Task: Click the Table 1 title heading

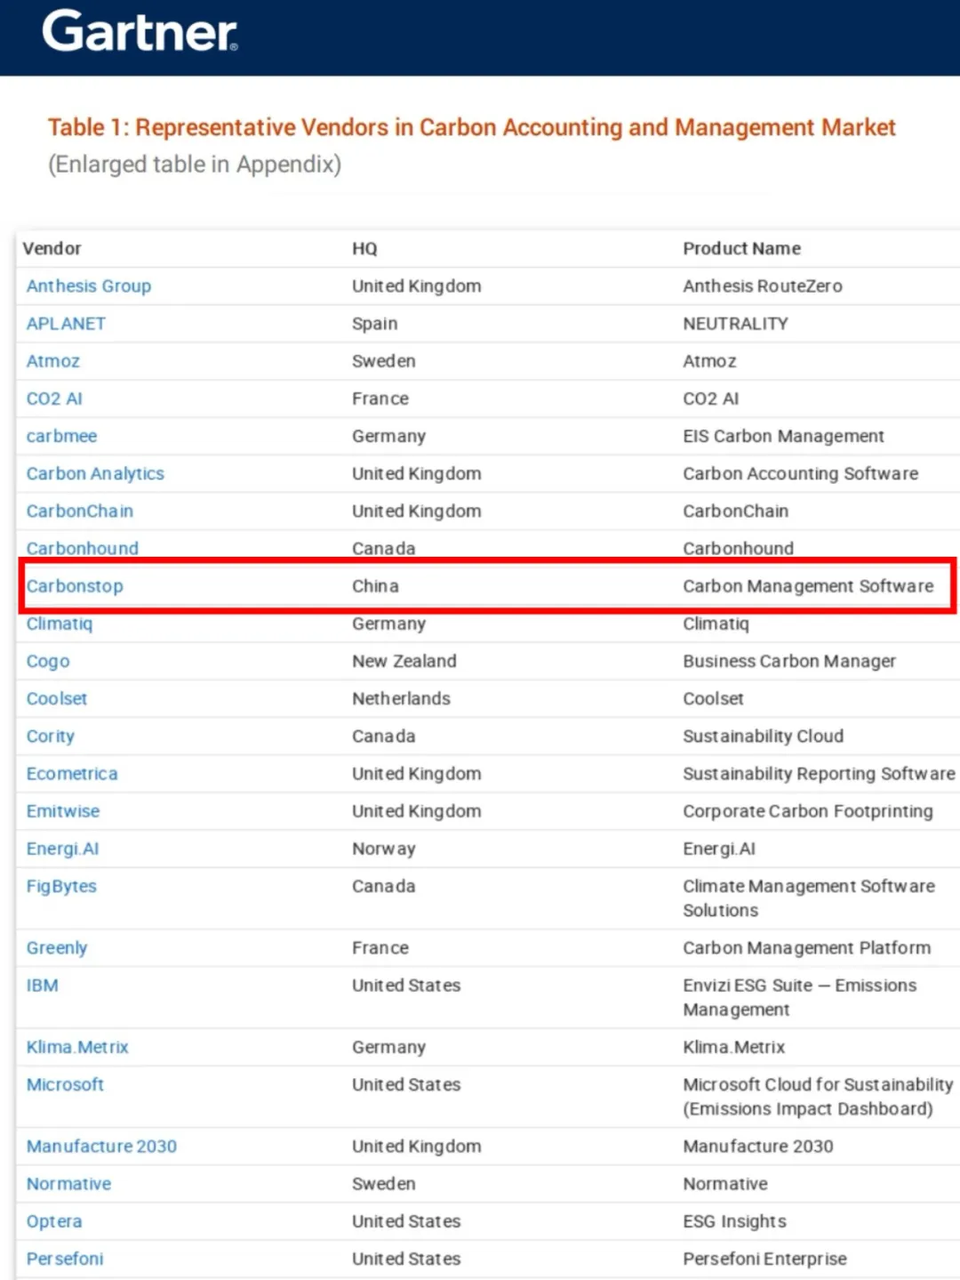Action: point(471,128)
